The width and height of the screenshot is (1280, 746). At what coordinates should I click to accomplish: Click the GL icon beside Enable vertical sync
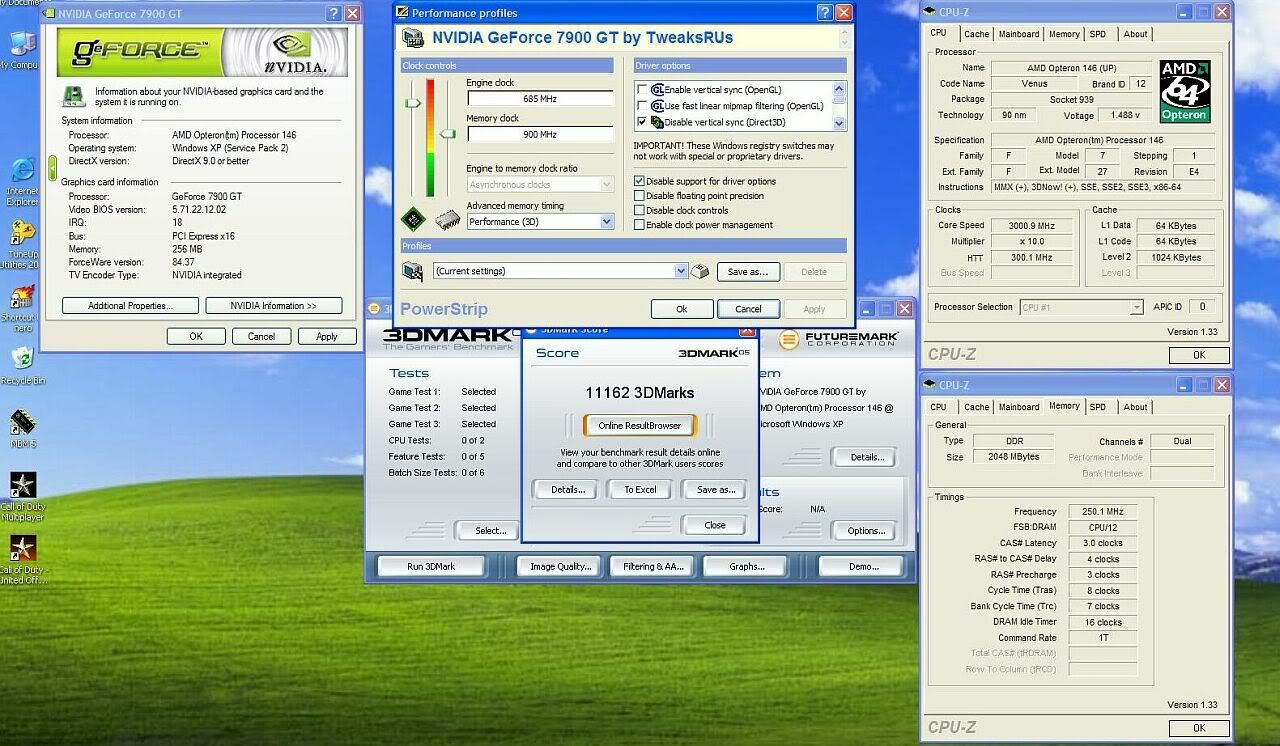coord(658,90)
